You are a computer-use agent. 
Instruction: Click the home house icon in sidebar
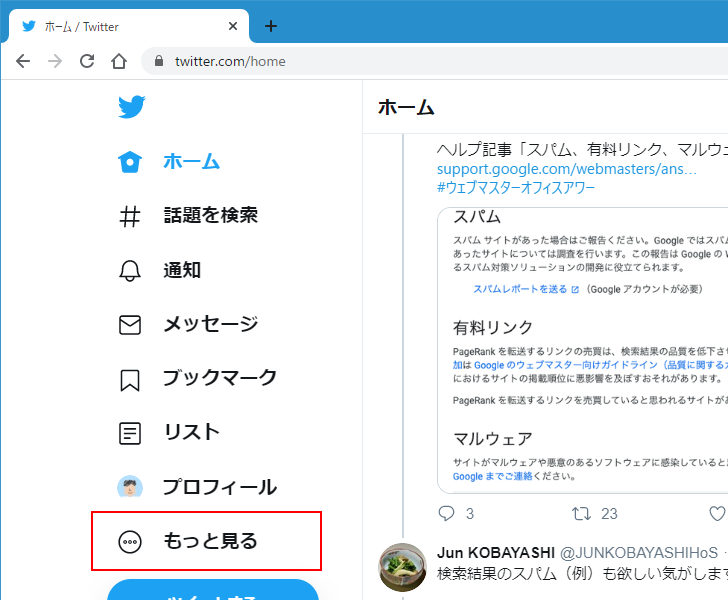130,162
